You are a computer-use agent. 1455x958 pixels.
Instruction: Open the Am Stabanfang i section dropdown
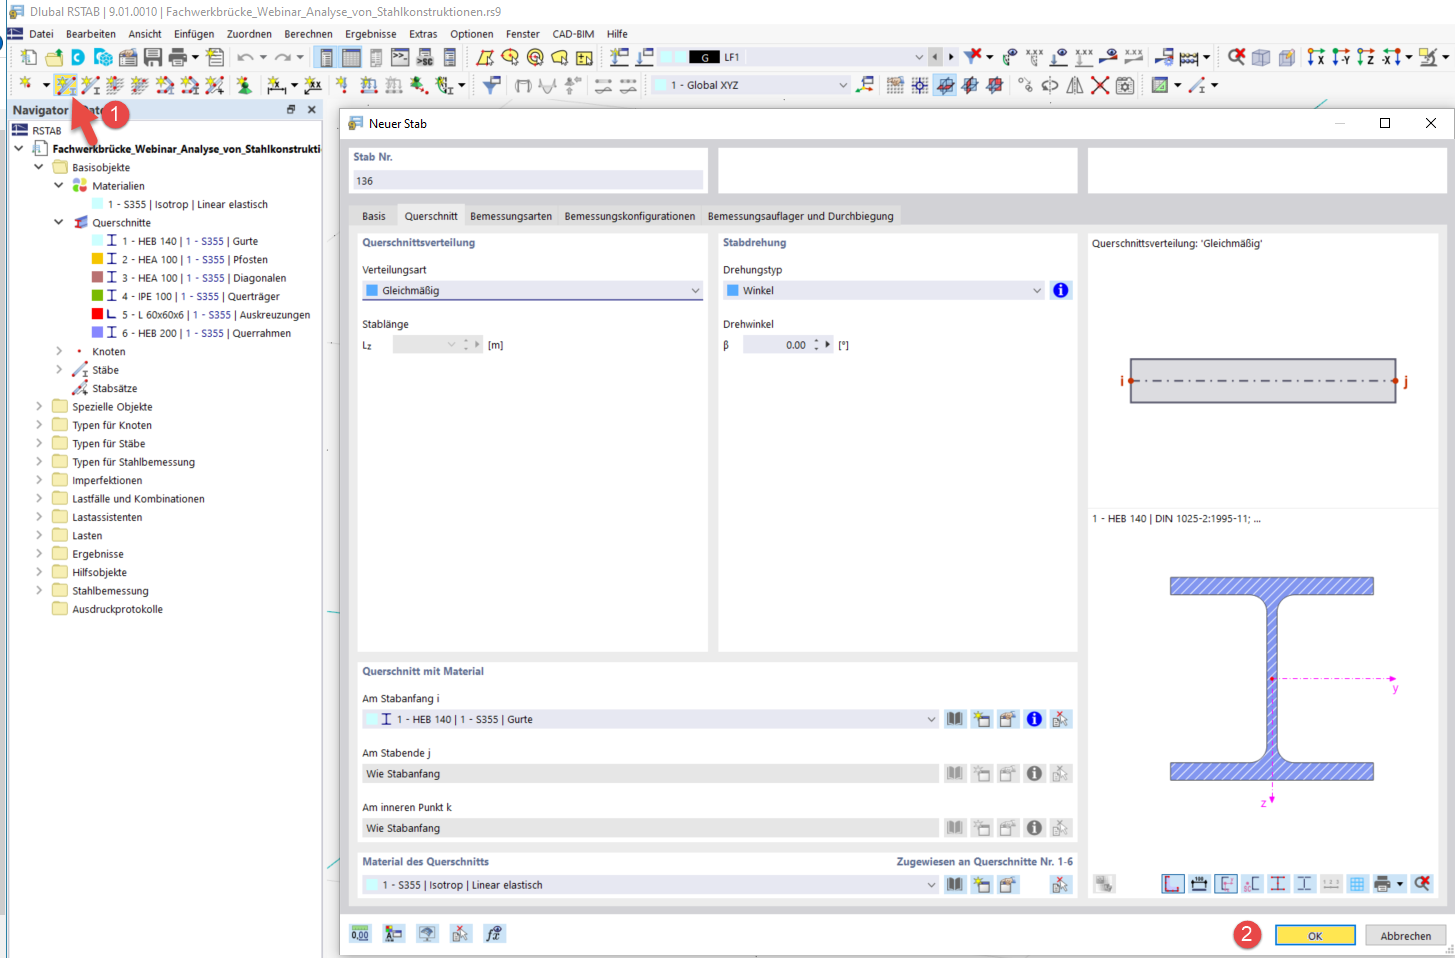click(650, 719)
